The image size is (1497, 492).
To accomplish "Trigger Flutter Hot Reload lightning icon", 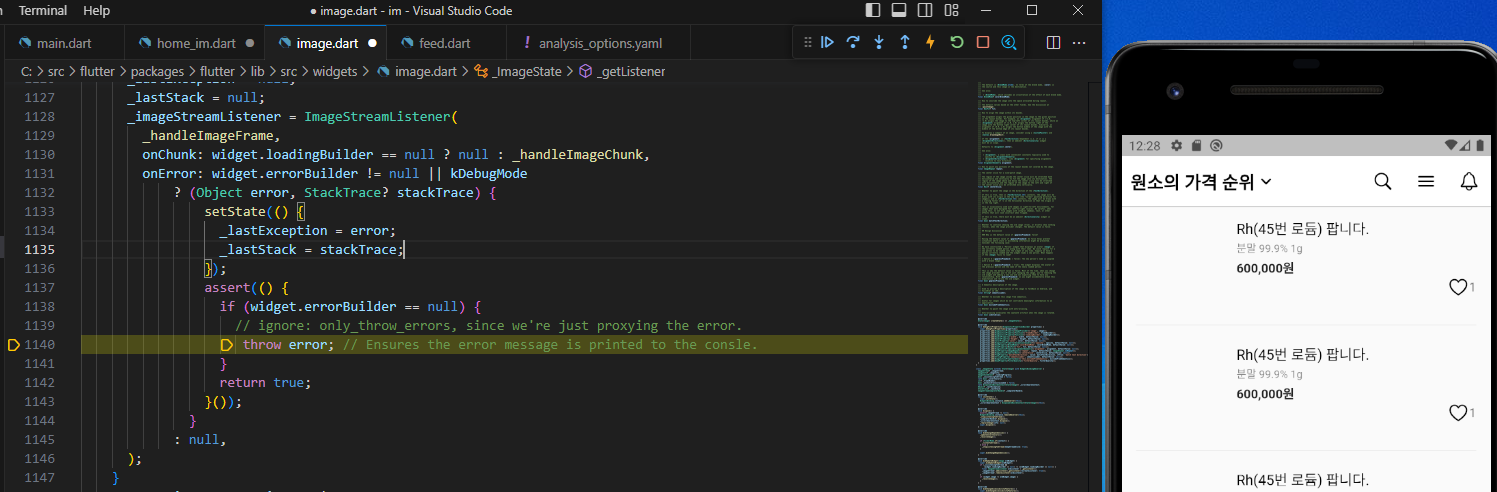I will tap(931, 42).
